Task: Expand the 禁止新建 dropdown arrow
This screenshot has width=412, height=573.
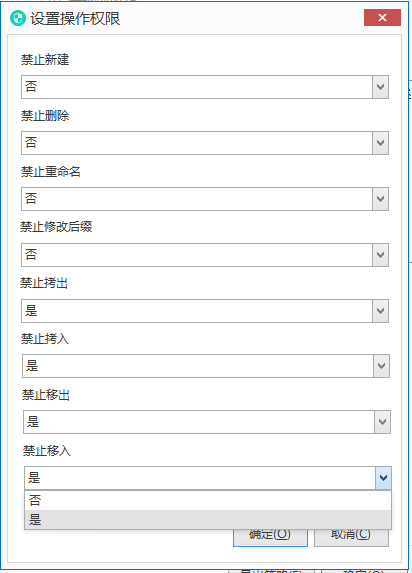Action: pyautogui.click(x=380, y=87)
